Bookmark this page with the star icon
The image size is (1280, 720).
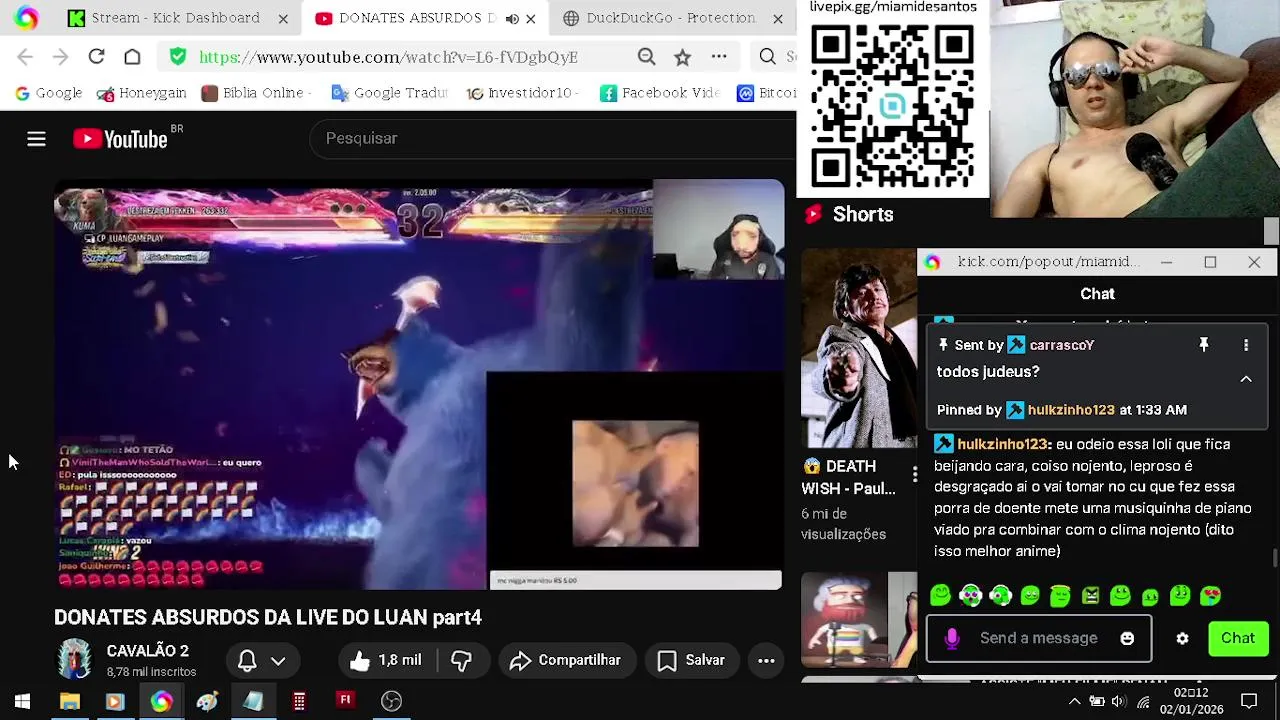682,57
